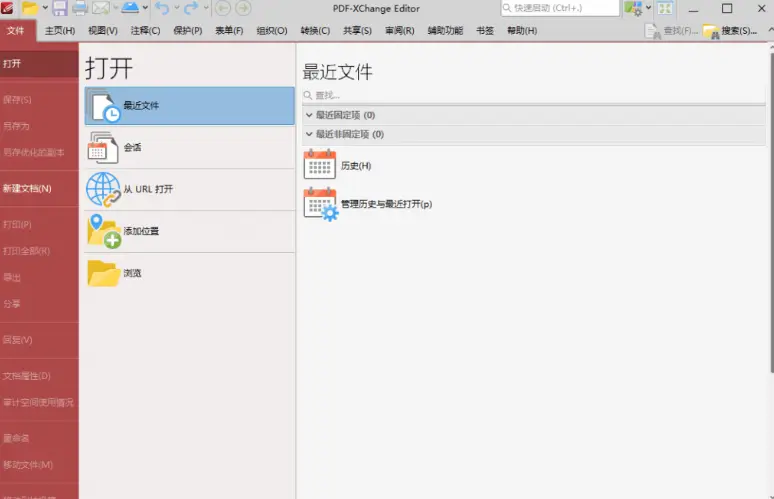Click the 查找... filter field under 最近文件
Viewport: 774px width, 499px height.
pos(534,95)
